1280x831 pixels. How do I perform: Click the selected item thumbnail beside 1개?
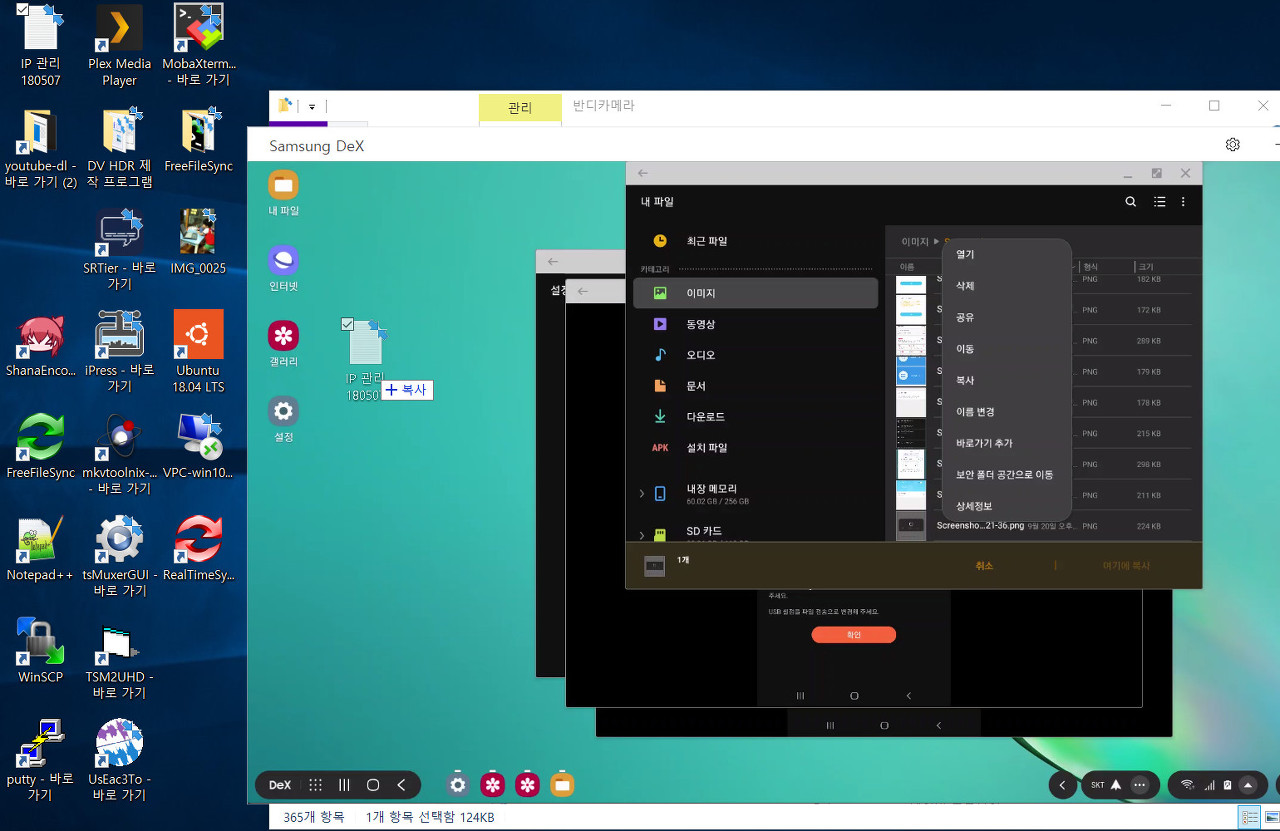click(654, 566)
